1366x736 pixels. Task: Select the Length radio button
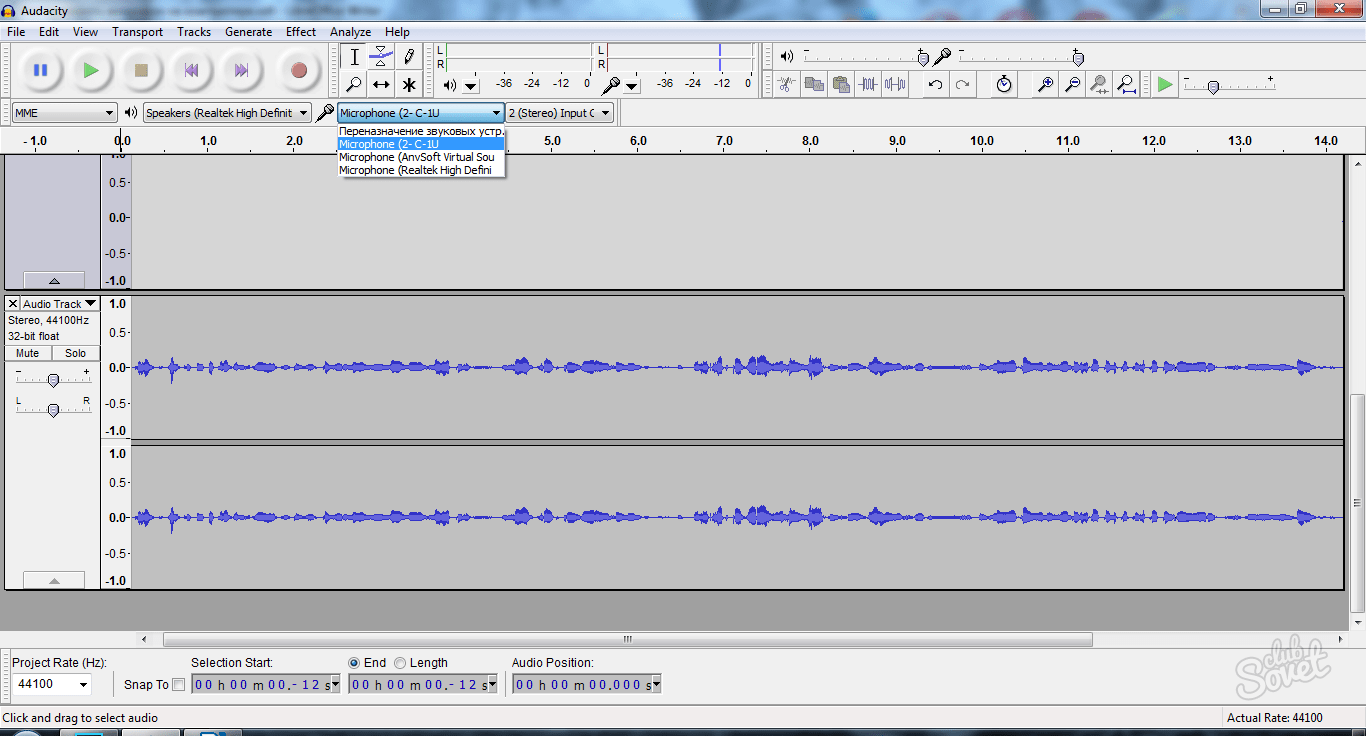(400, 663)
